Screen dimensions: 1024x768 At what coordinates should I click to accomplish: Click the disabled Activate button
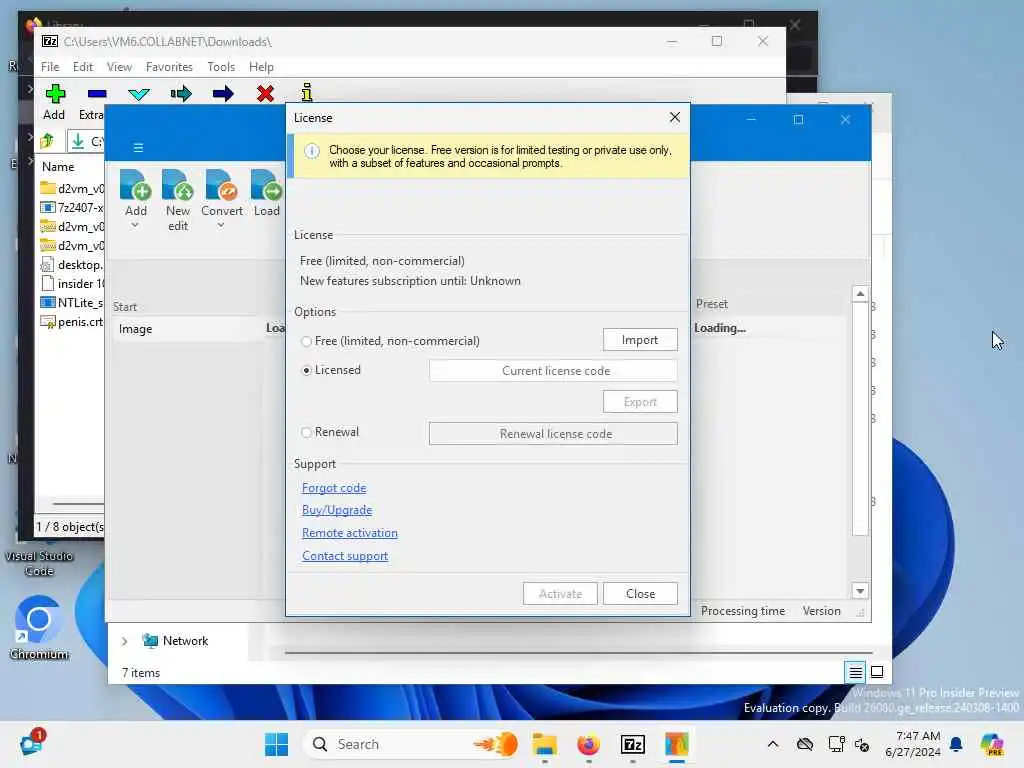click(x=560, y=594)
